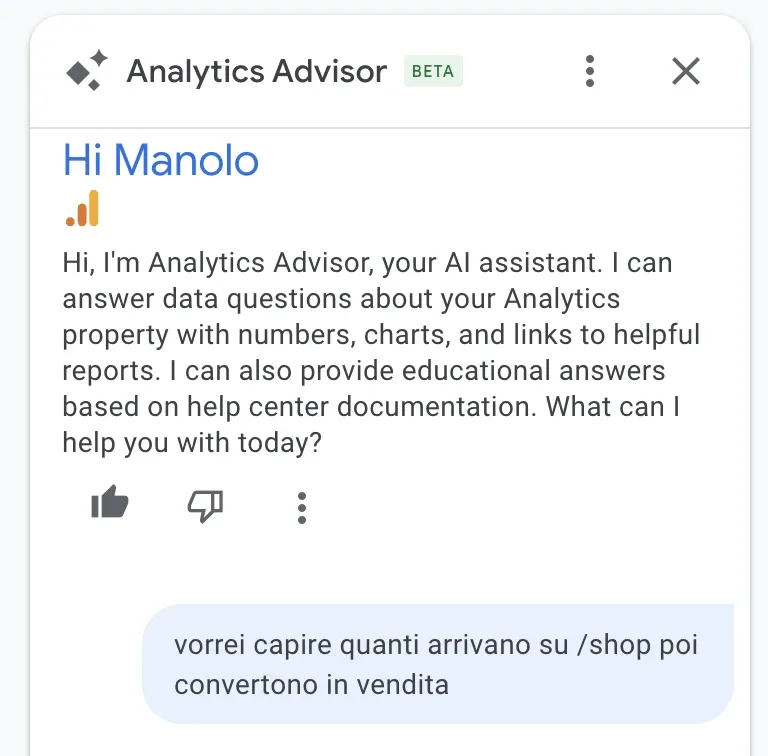
Task: Click the Analytics Advisor sparkle icon
Action: 86,71
